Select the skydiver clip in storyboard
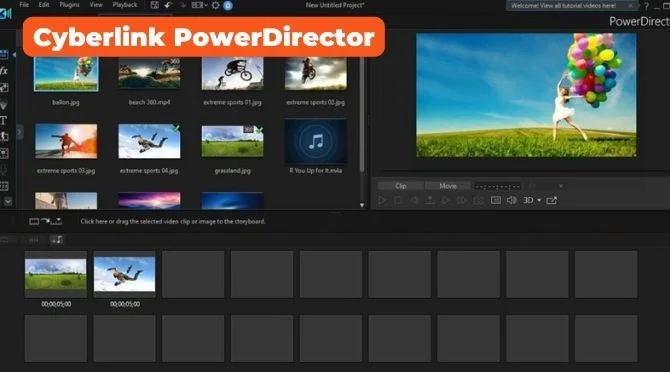 click(x=124, y=274)
